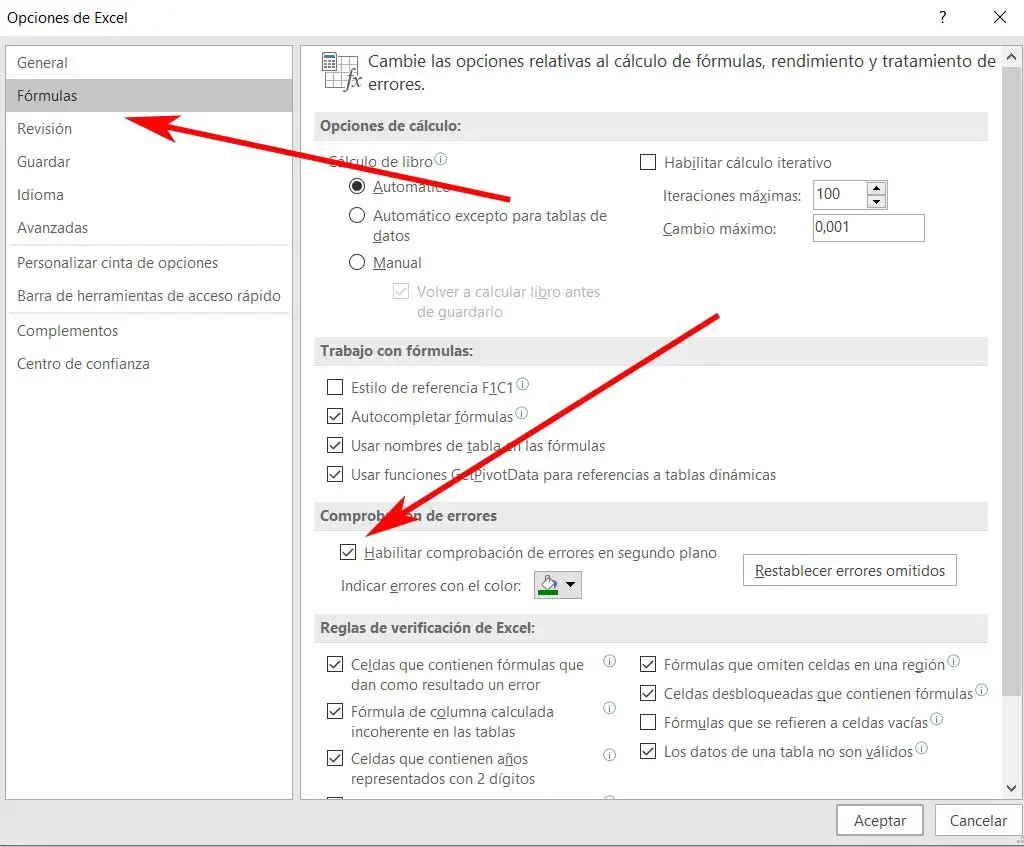
Task: Toggle Fórmula de columna calculada incoherente checkbox
Action: [x=335, y=711]
